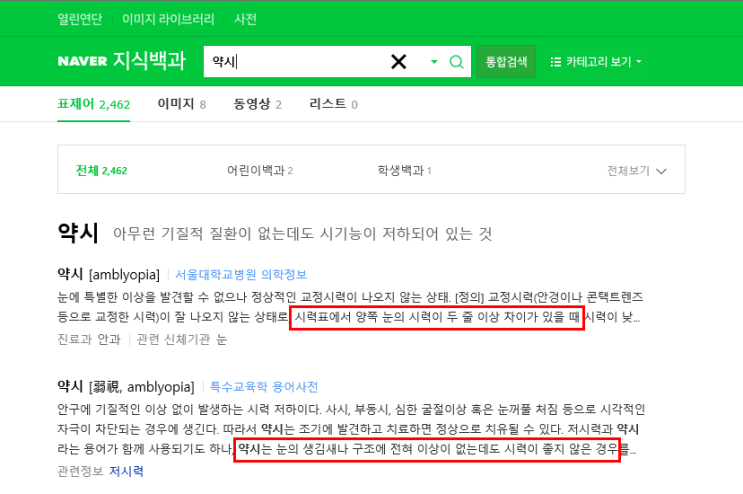The image size is (743, 494).
Task: Click the magnifier search icon
Action: pos(456,62)
